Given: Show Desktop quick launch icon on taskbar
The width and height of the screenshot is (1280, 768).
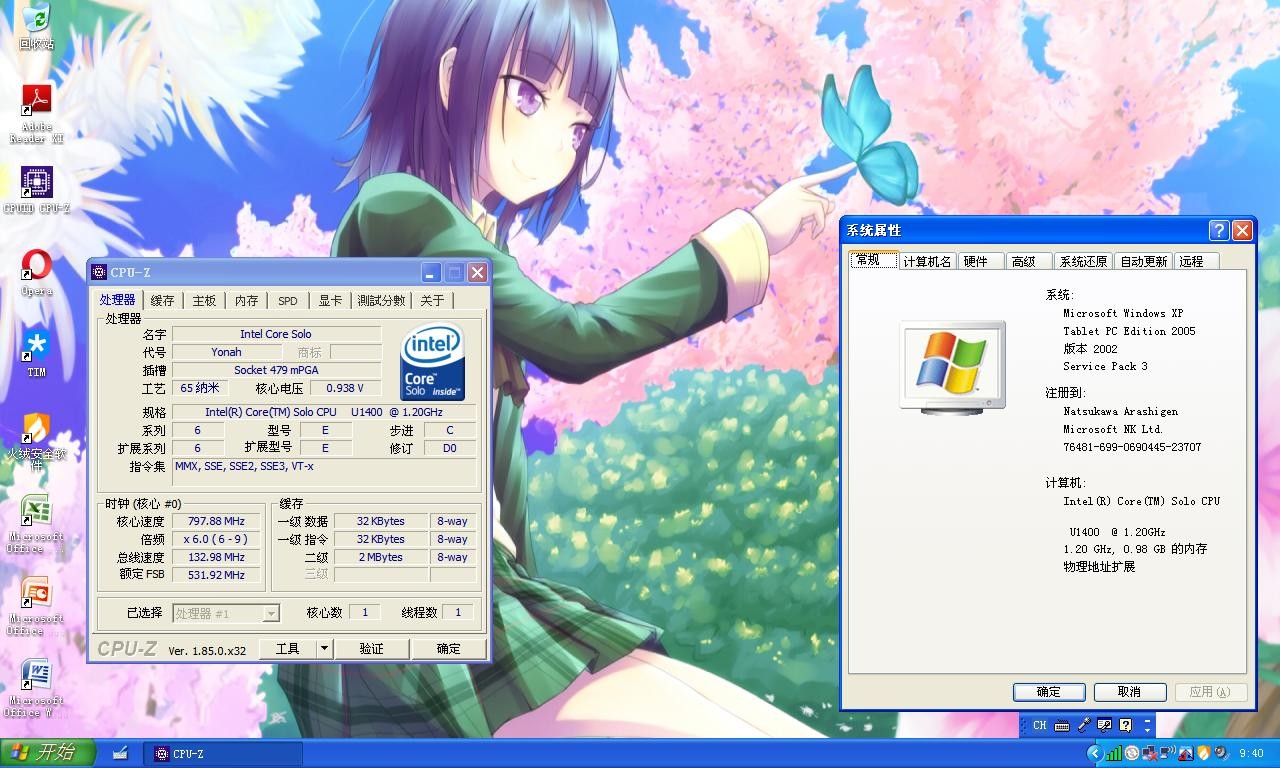Looking at the screenshot, I should coord(120,753).
